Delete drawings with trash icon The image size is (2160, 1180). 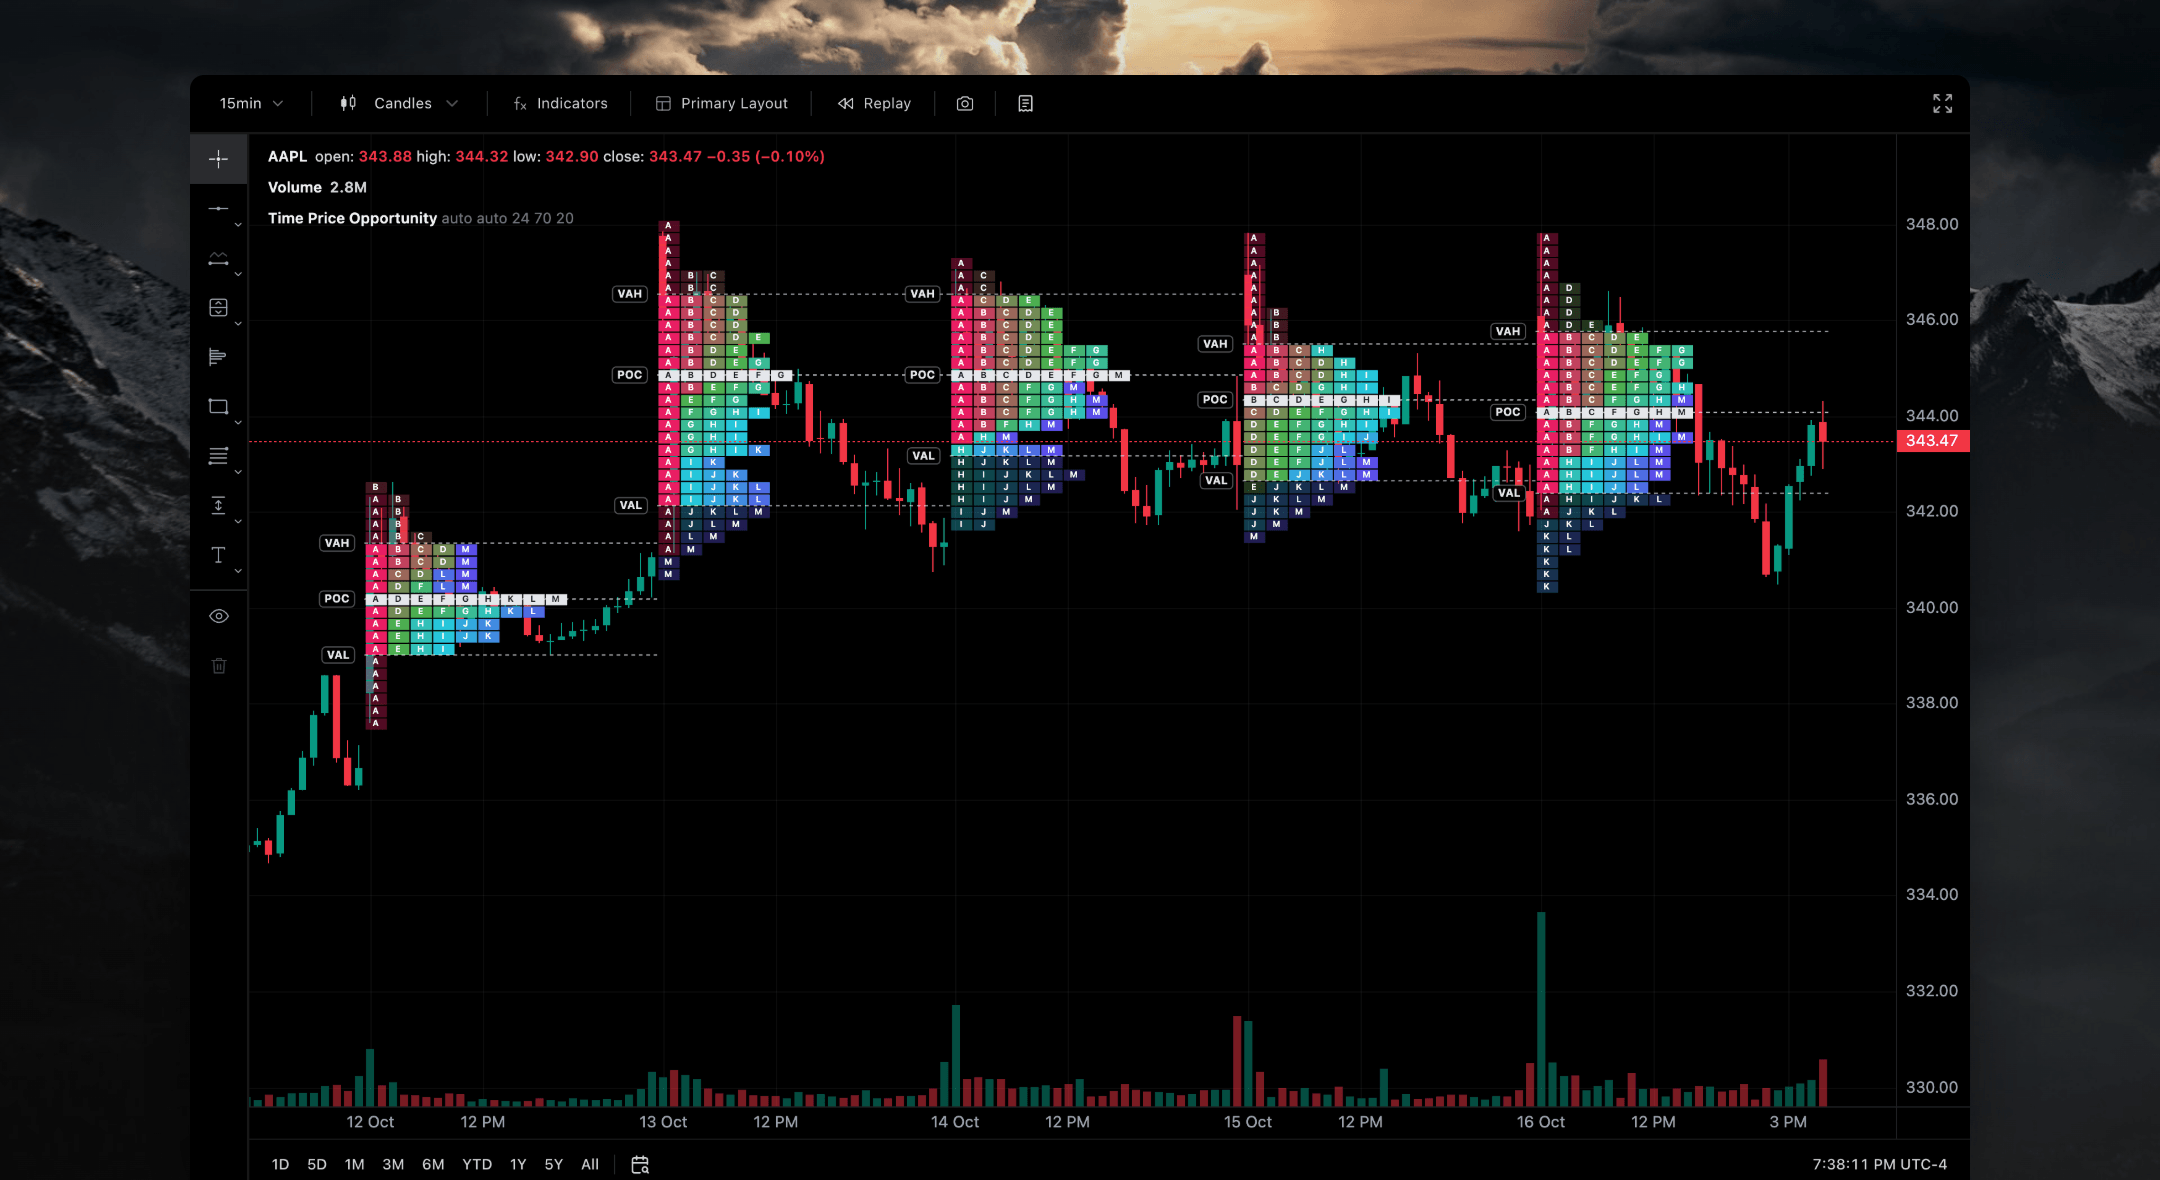pyautogui.click(x=219, y=665)
